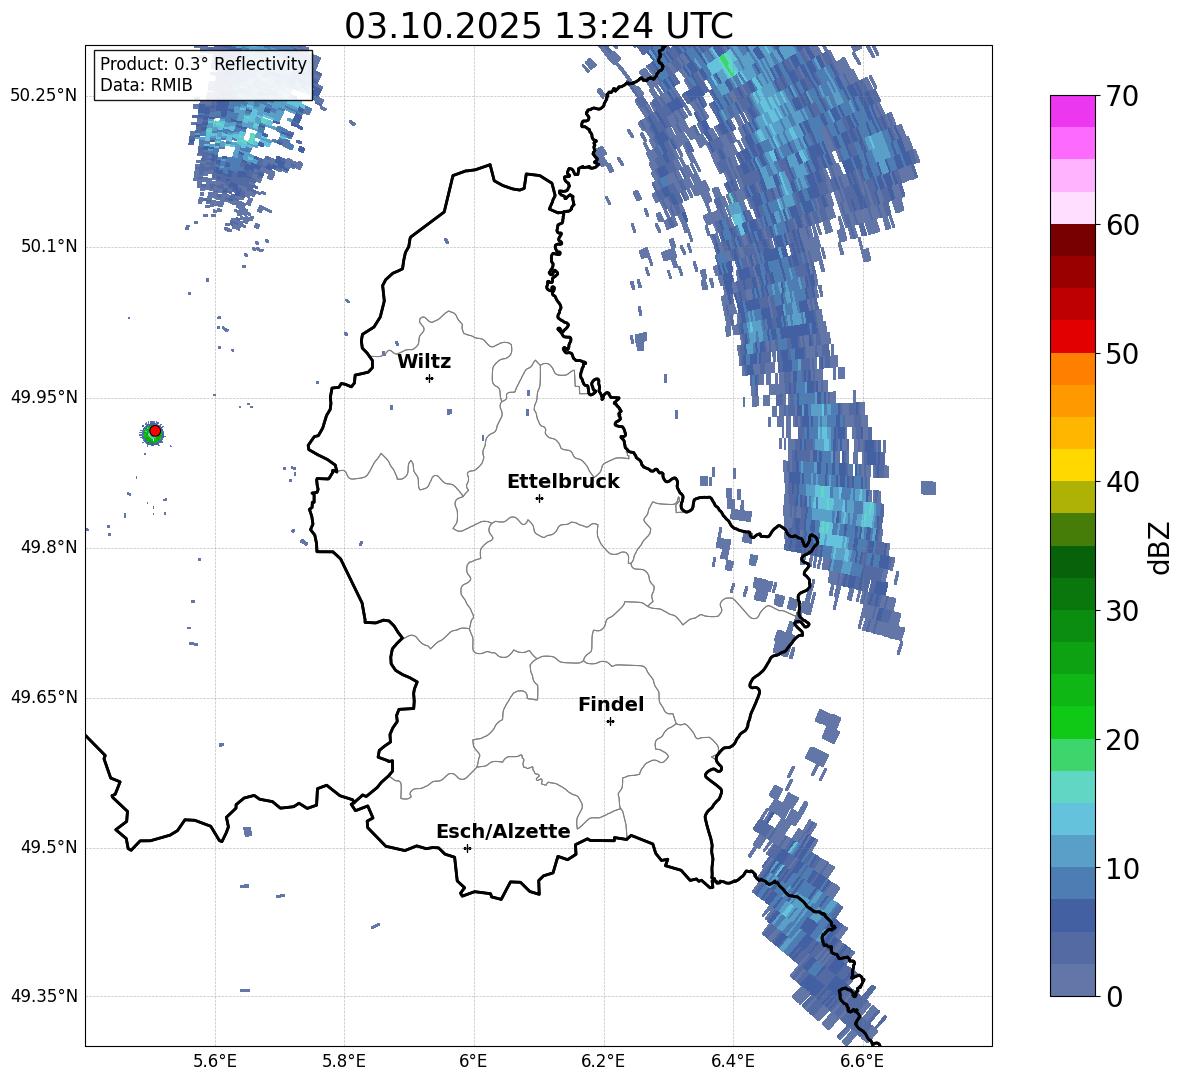This screenshot has width=1184, height=1081.
Task: Click the 49.35°N latitude tick label
Action: [44, 996]
